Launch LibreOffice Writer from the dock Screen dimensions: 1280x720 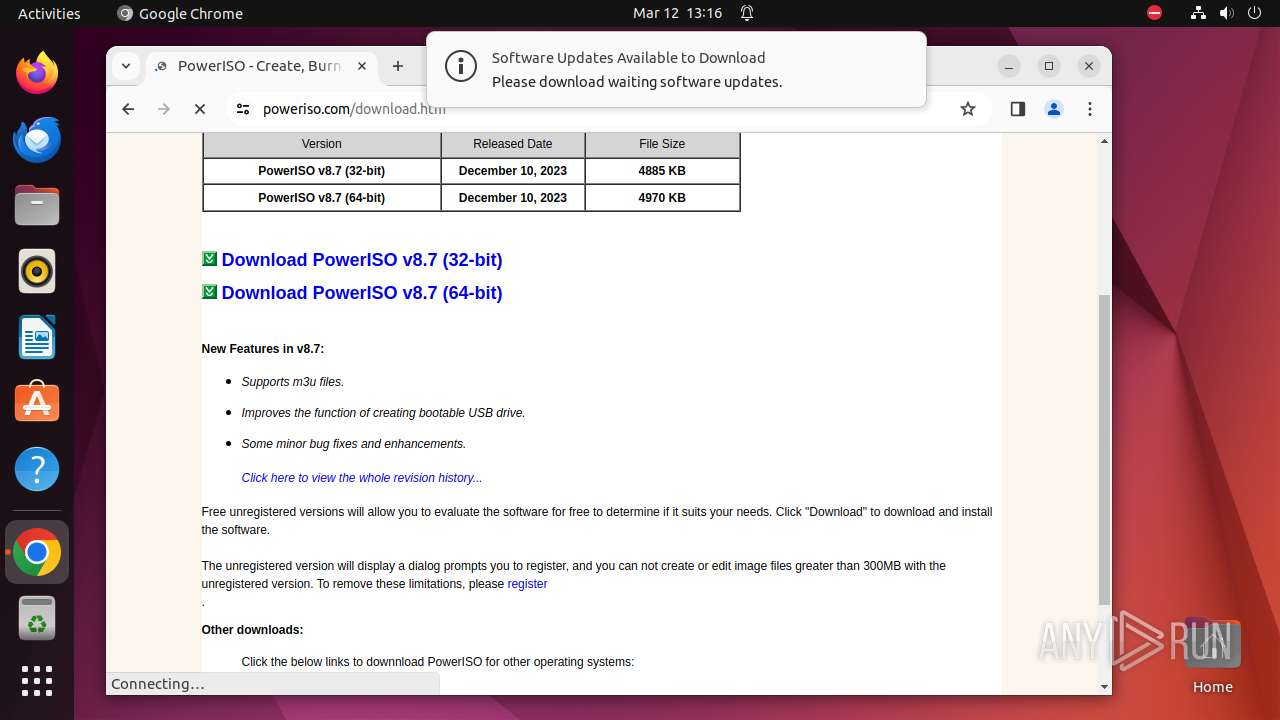(x=37, y=337)
